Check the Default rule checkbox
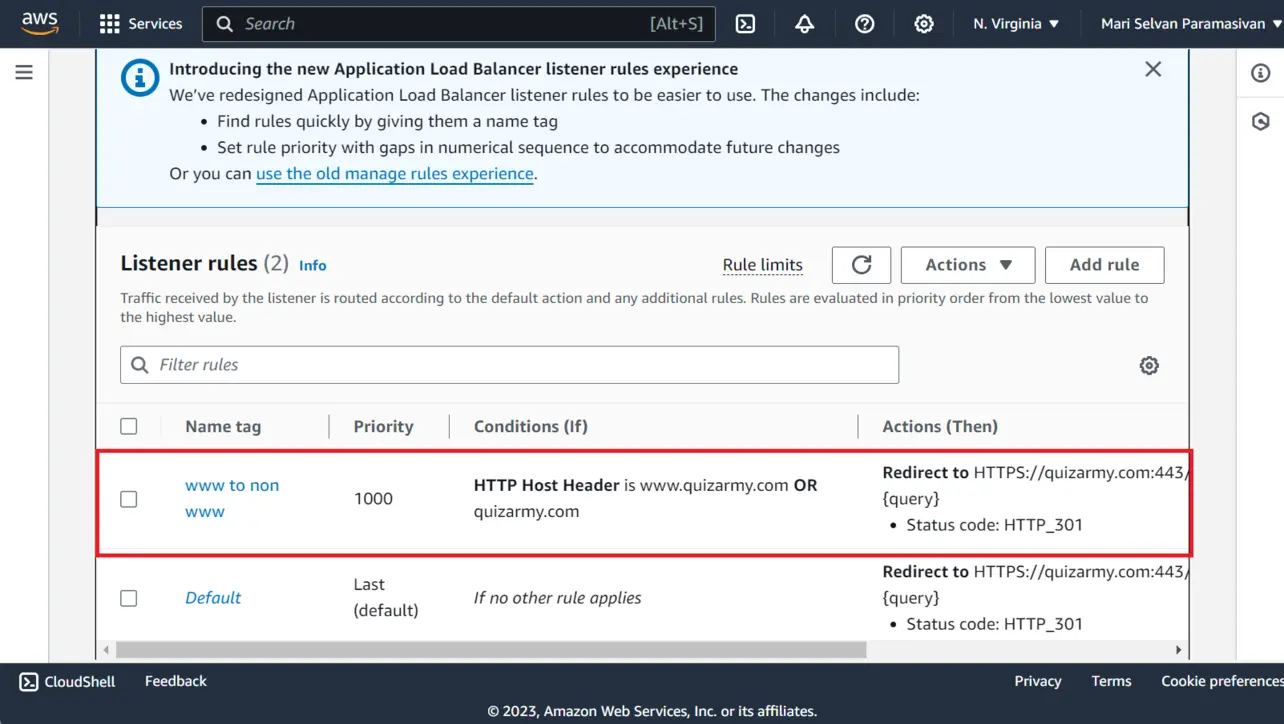The width and height of the screenshot is (1284, 724). (129, 598)
